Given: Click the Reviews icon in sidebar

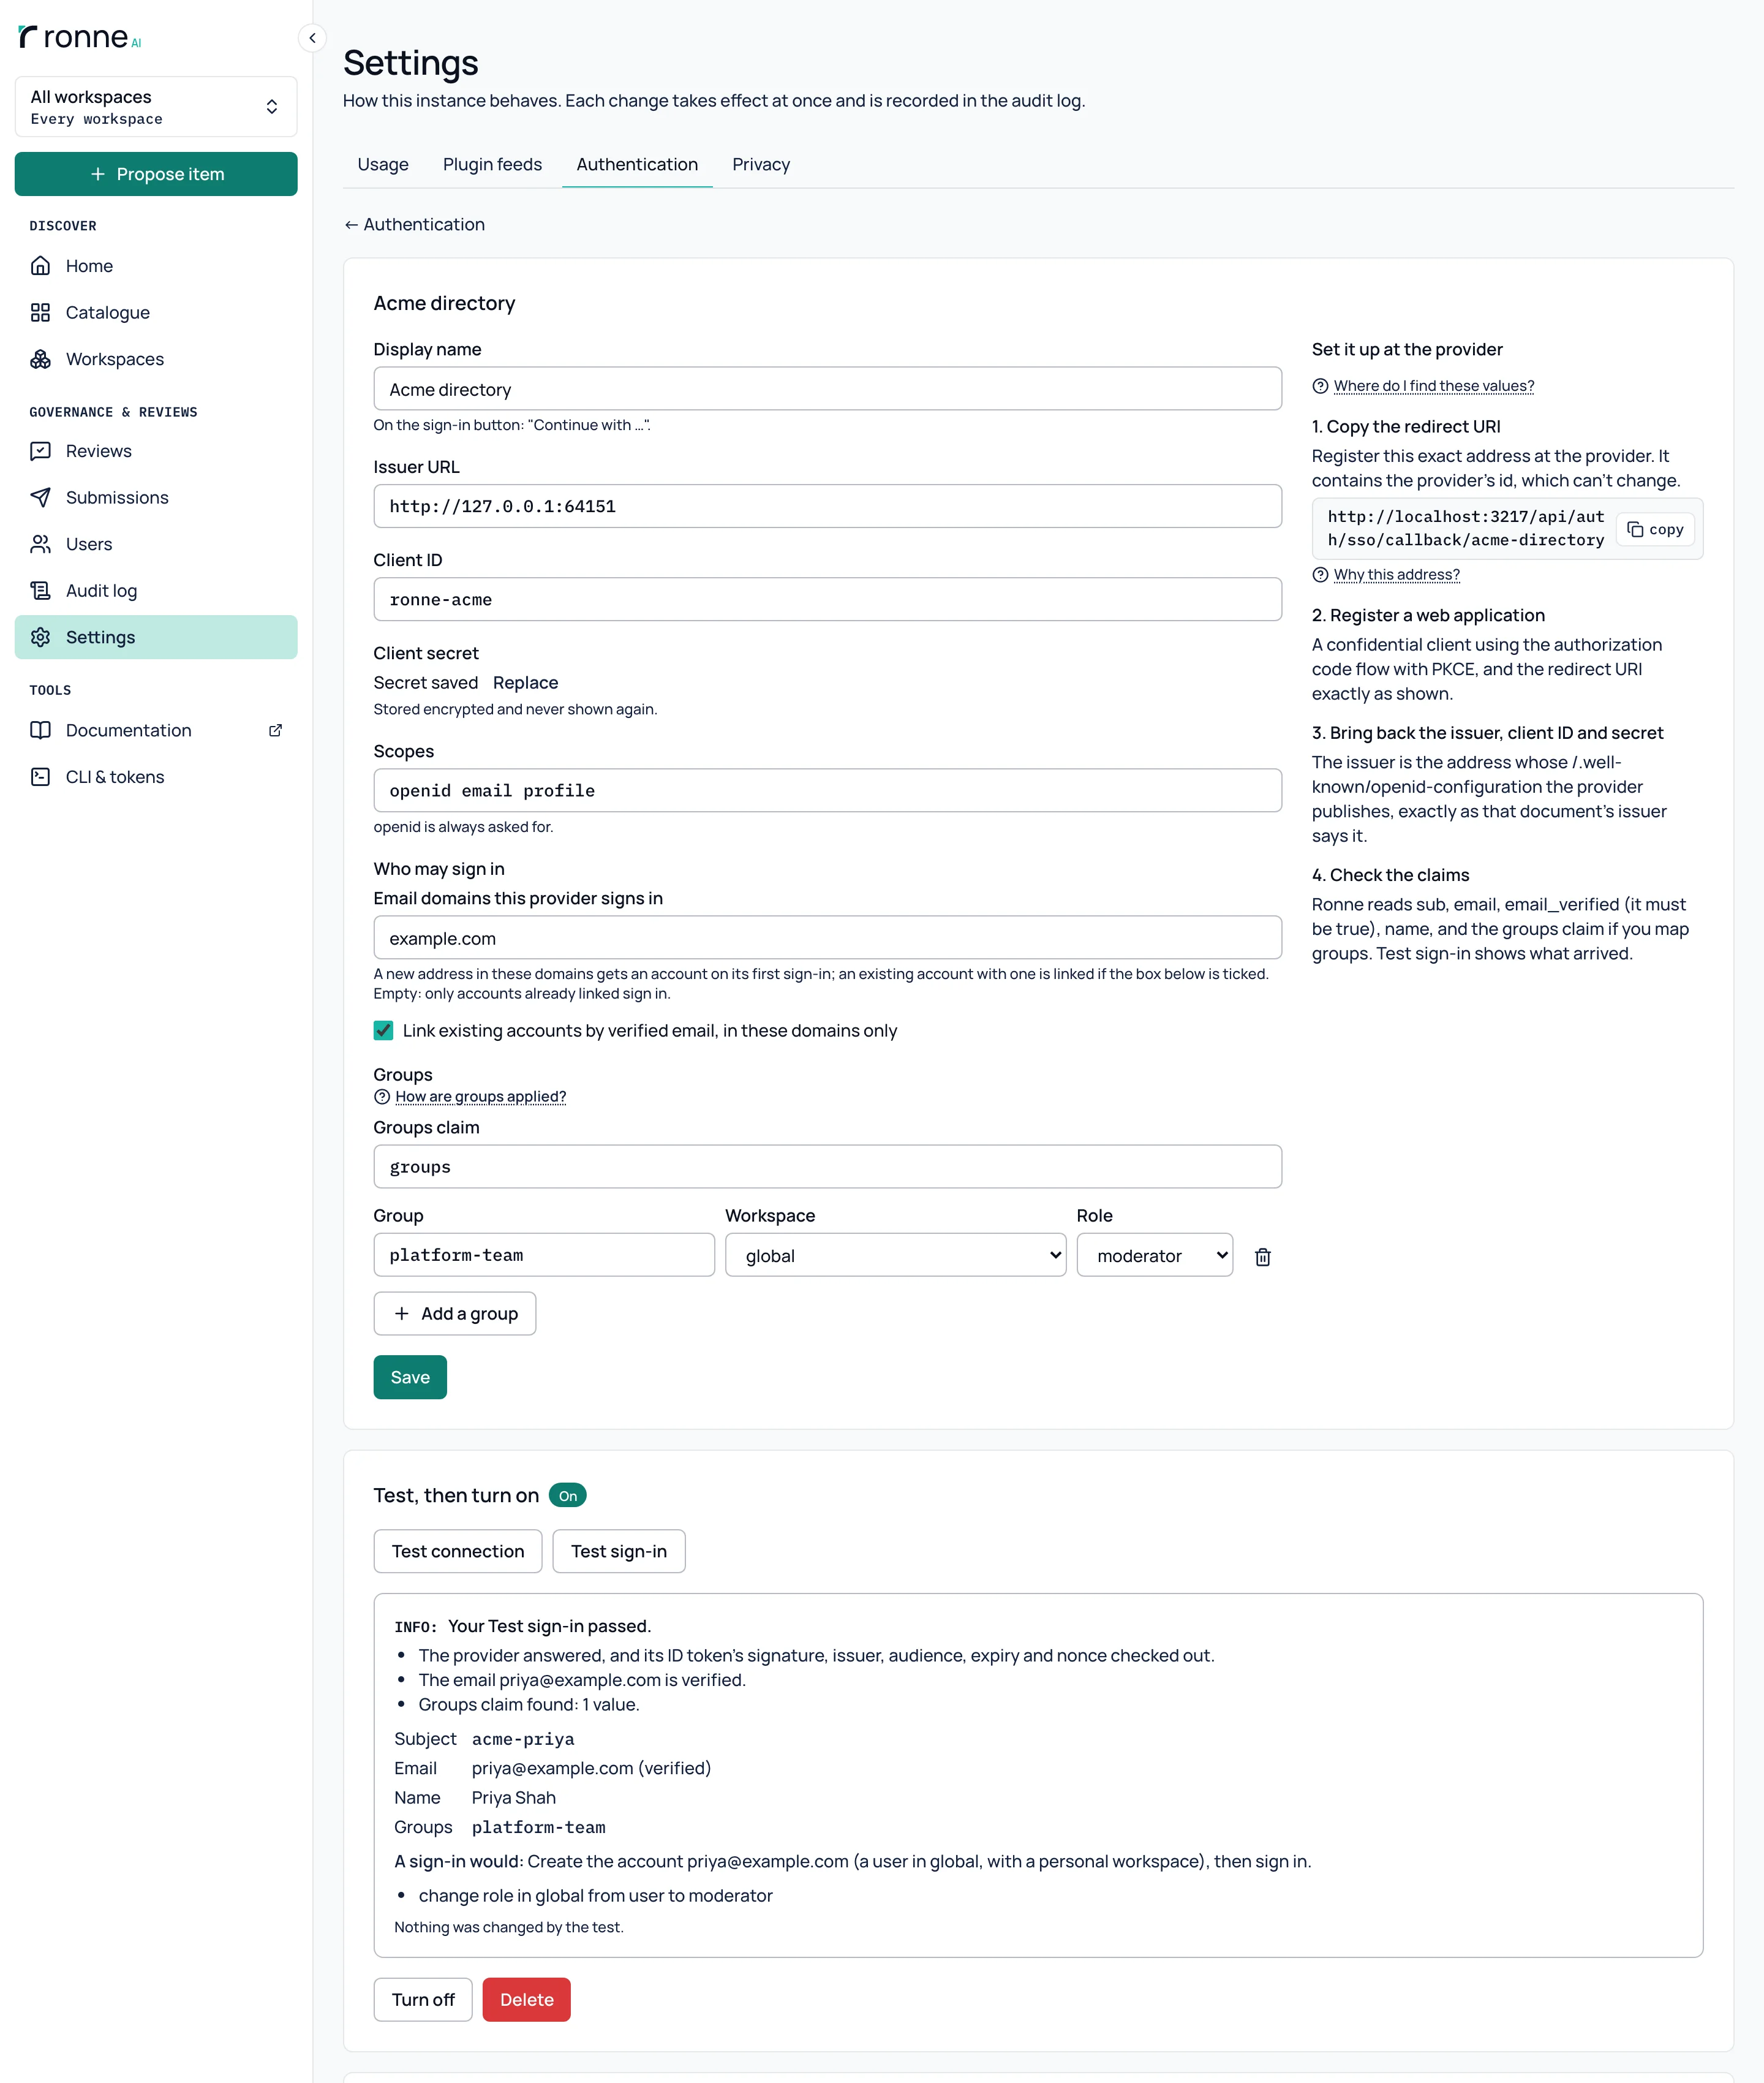Looking at the screenshot, I should 40,451.
